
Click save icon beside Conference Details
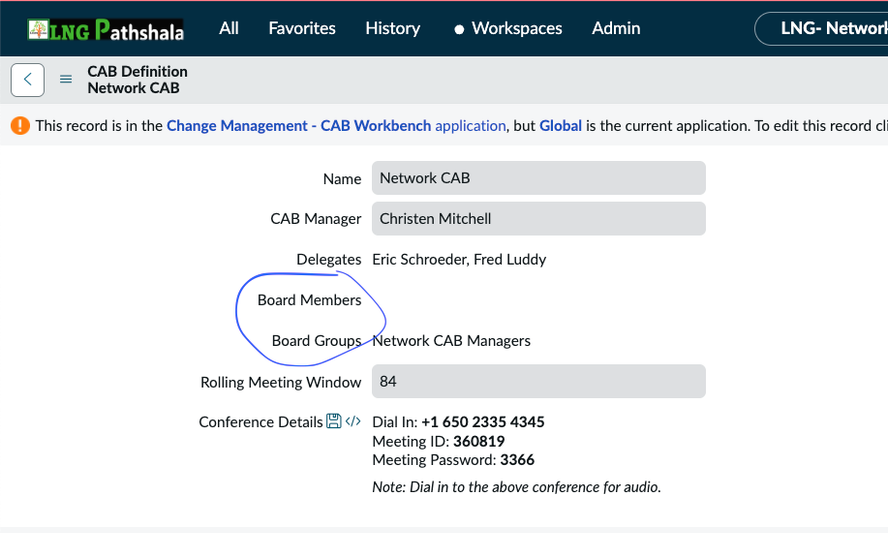pos(334,422)
